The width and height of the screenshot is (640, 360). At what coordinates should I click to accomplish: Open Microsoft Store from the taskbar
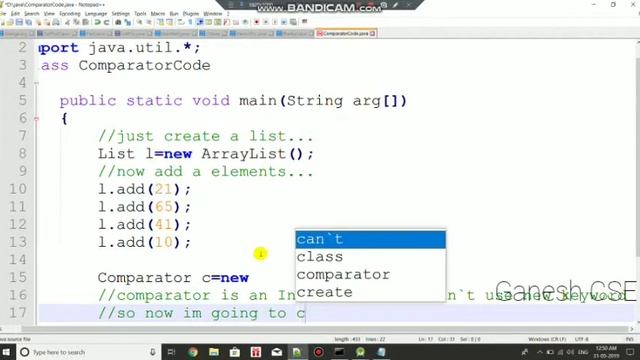click(x=235, y=352)
